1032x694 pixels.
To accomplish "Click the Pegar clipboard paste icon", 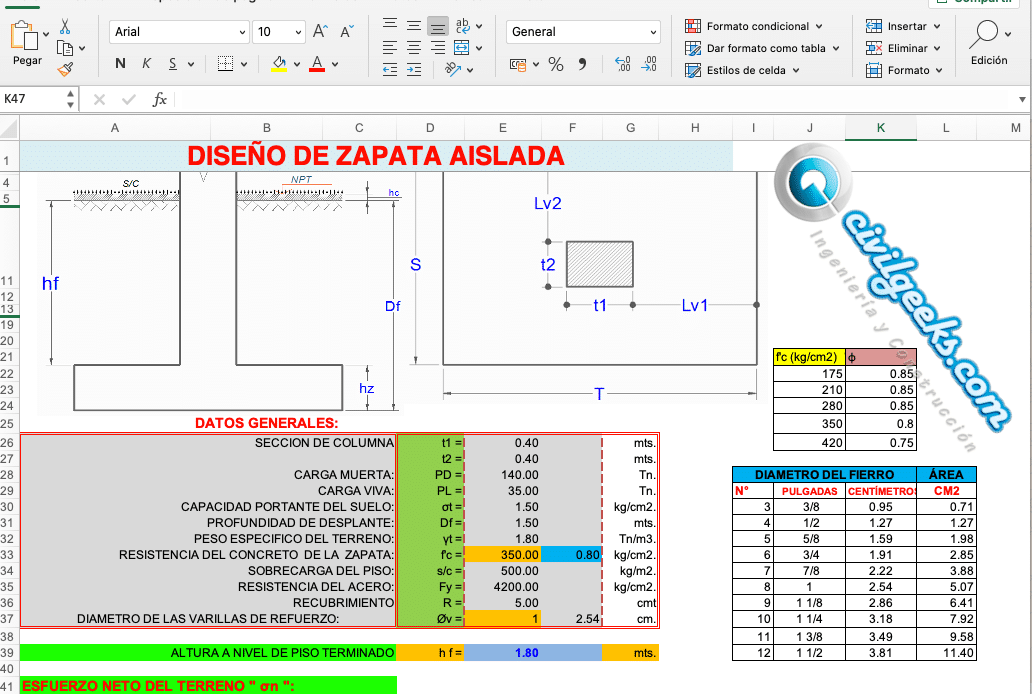I will click(24, 36).
